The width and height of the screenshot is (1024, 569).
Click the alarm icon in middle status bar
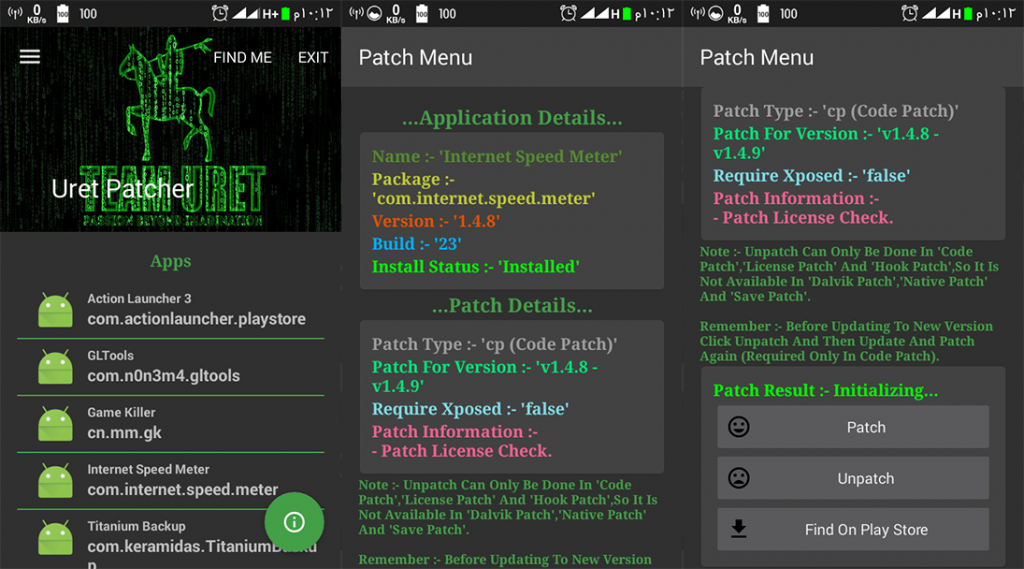pos(568,13)
